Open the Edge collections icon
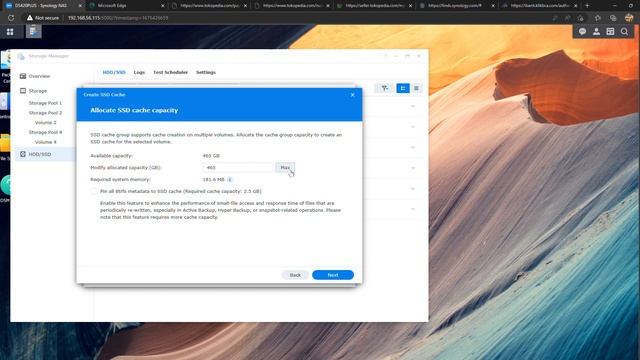The image size is (640, 360). point(613,18)
